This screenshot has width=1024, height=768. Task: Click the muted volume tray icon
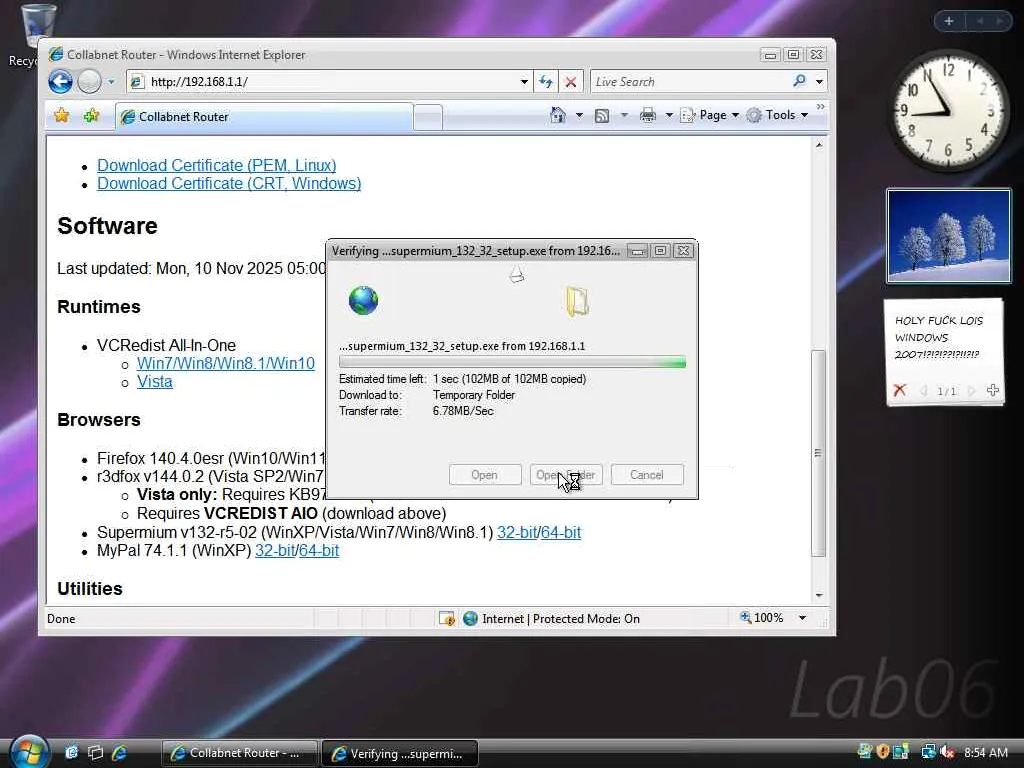[948, 752]
